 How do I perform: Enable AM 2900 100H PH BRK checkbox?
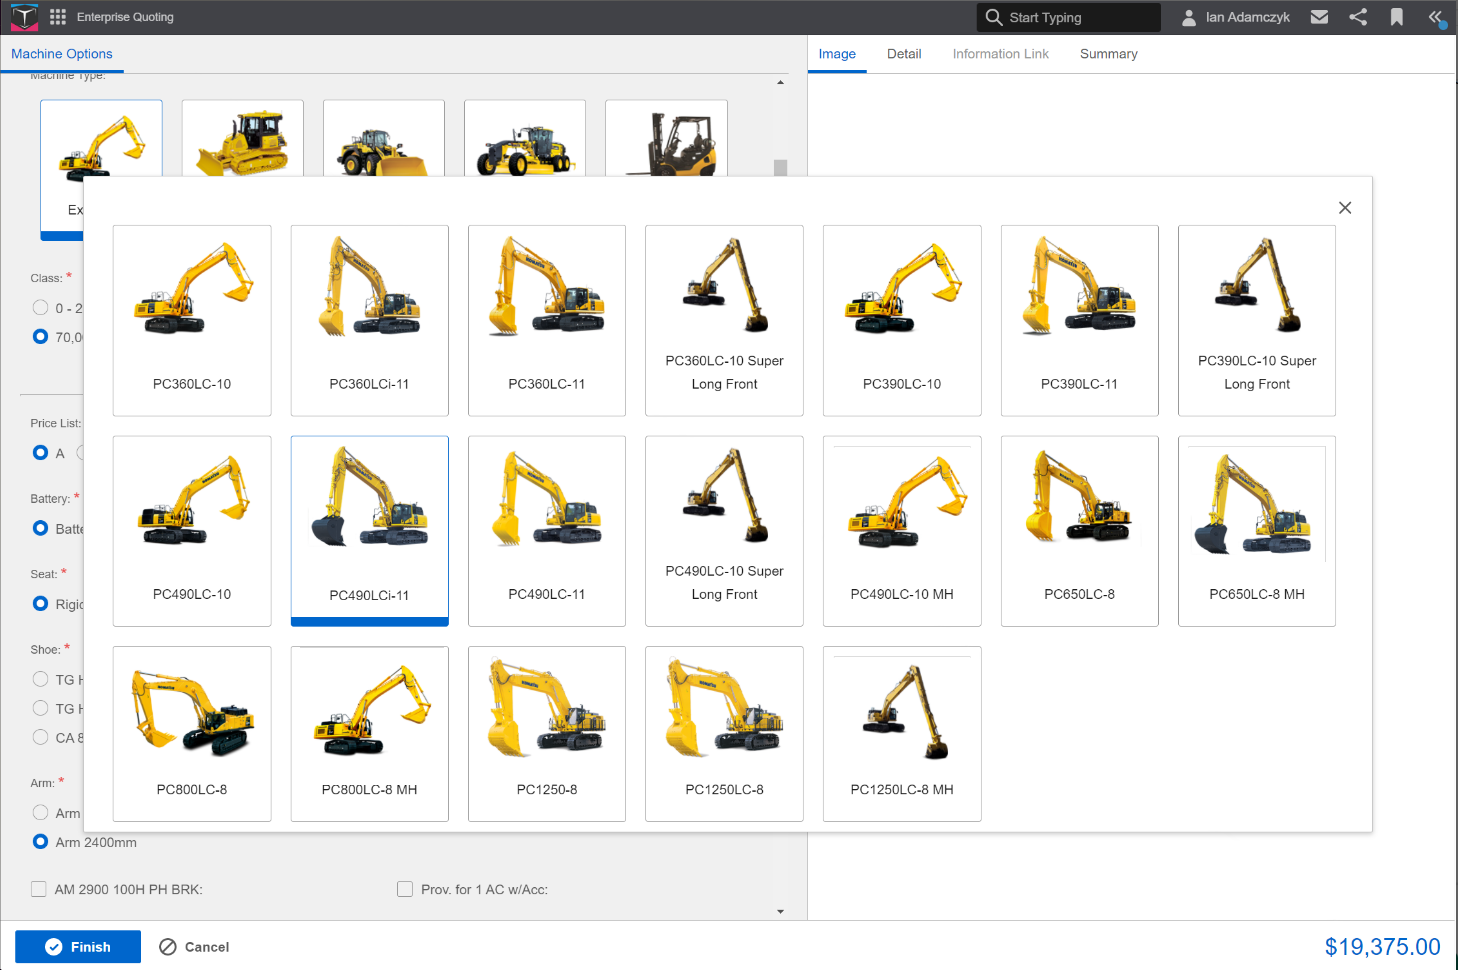pyautogui.click(x=39, y=889)
